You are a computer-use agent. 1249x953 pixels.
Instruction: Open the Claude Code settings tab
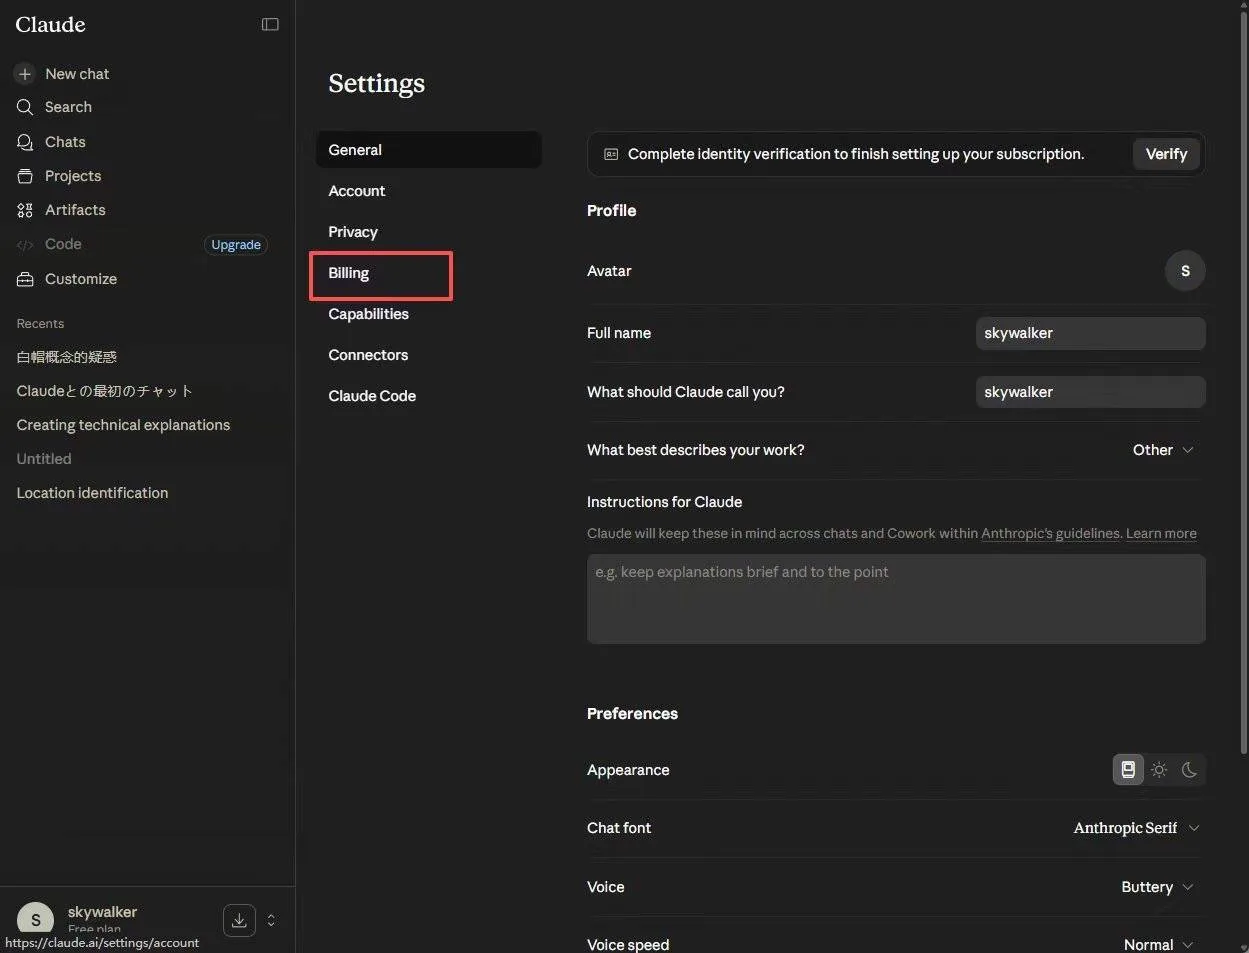(x=428, y=396)
